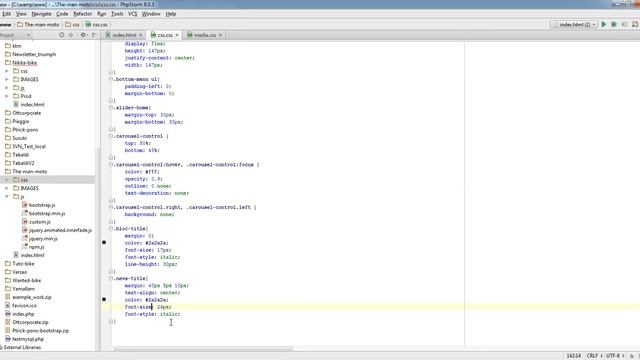Expand the css folder under Nikita-bike
Screen dimensions: 640x360
(x=7, y=71)
